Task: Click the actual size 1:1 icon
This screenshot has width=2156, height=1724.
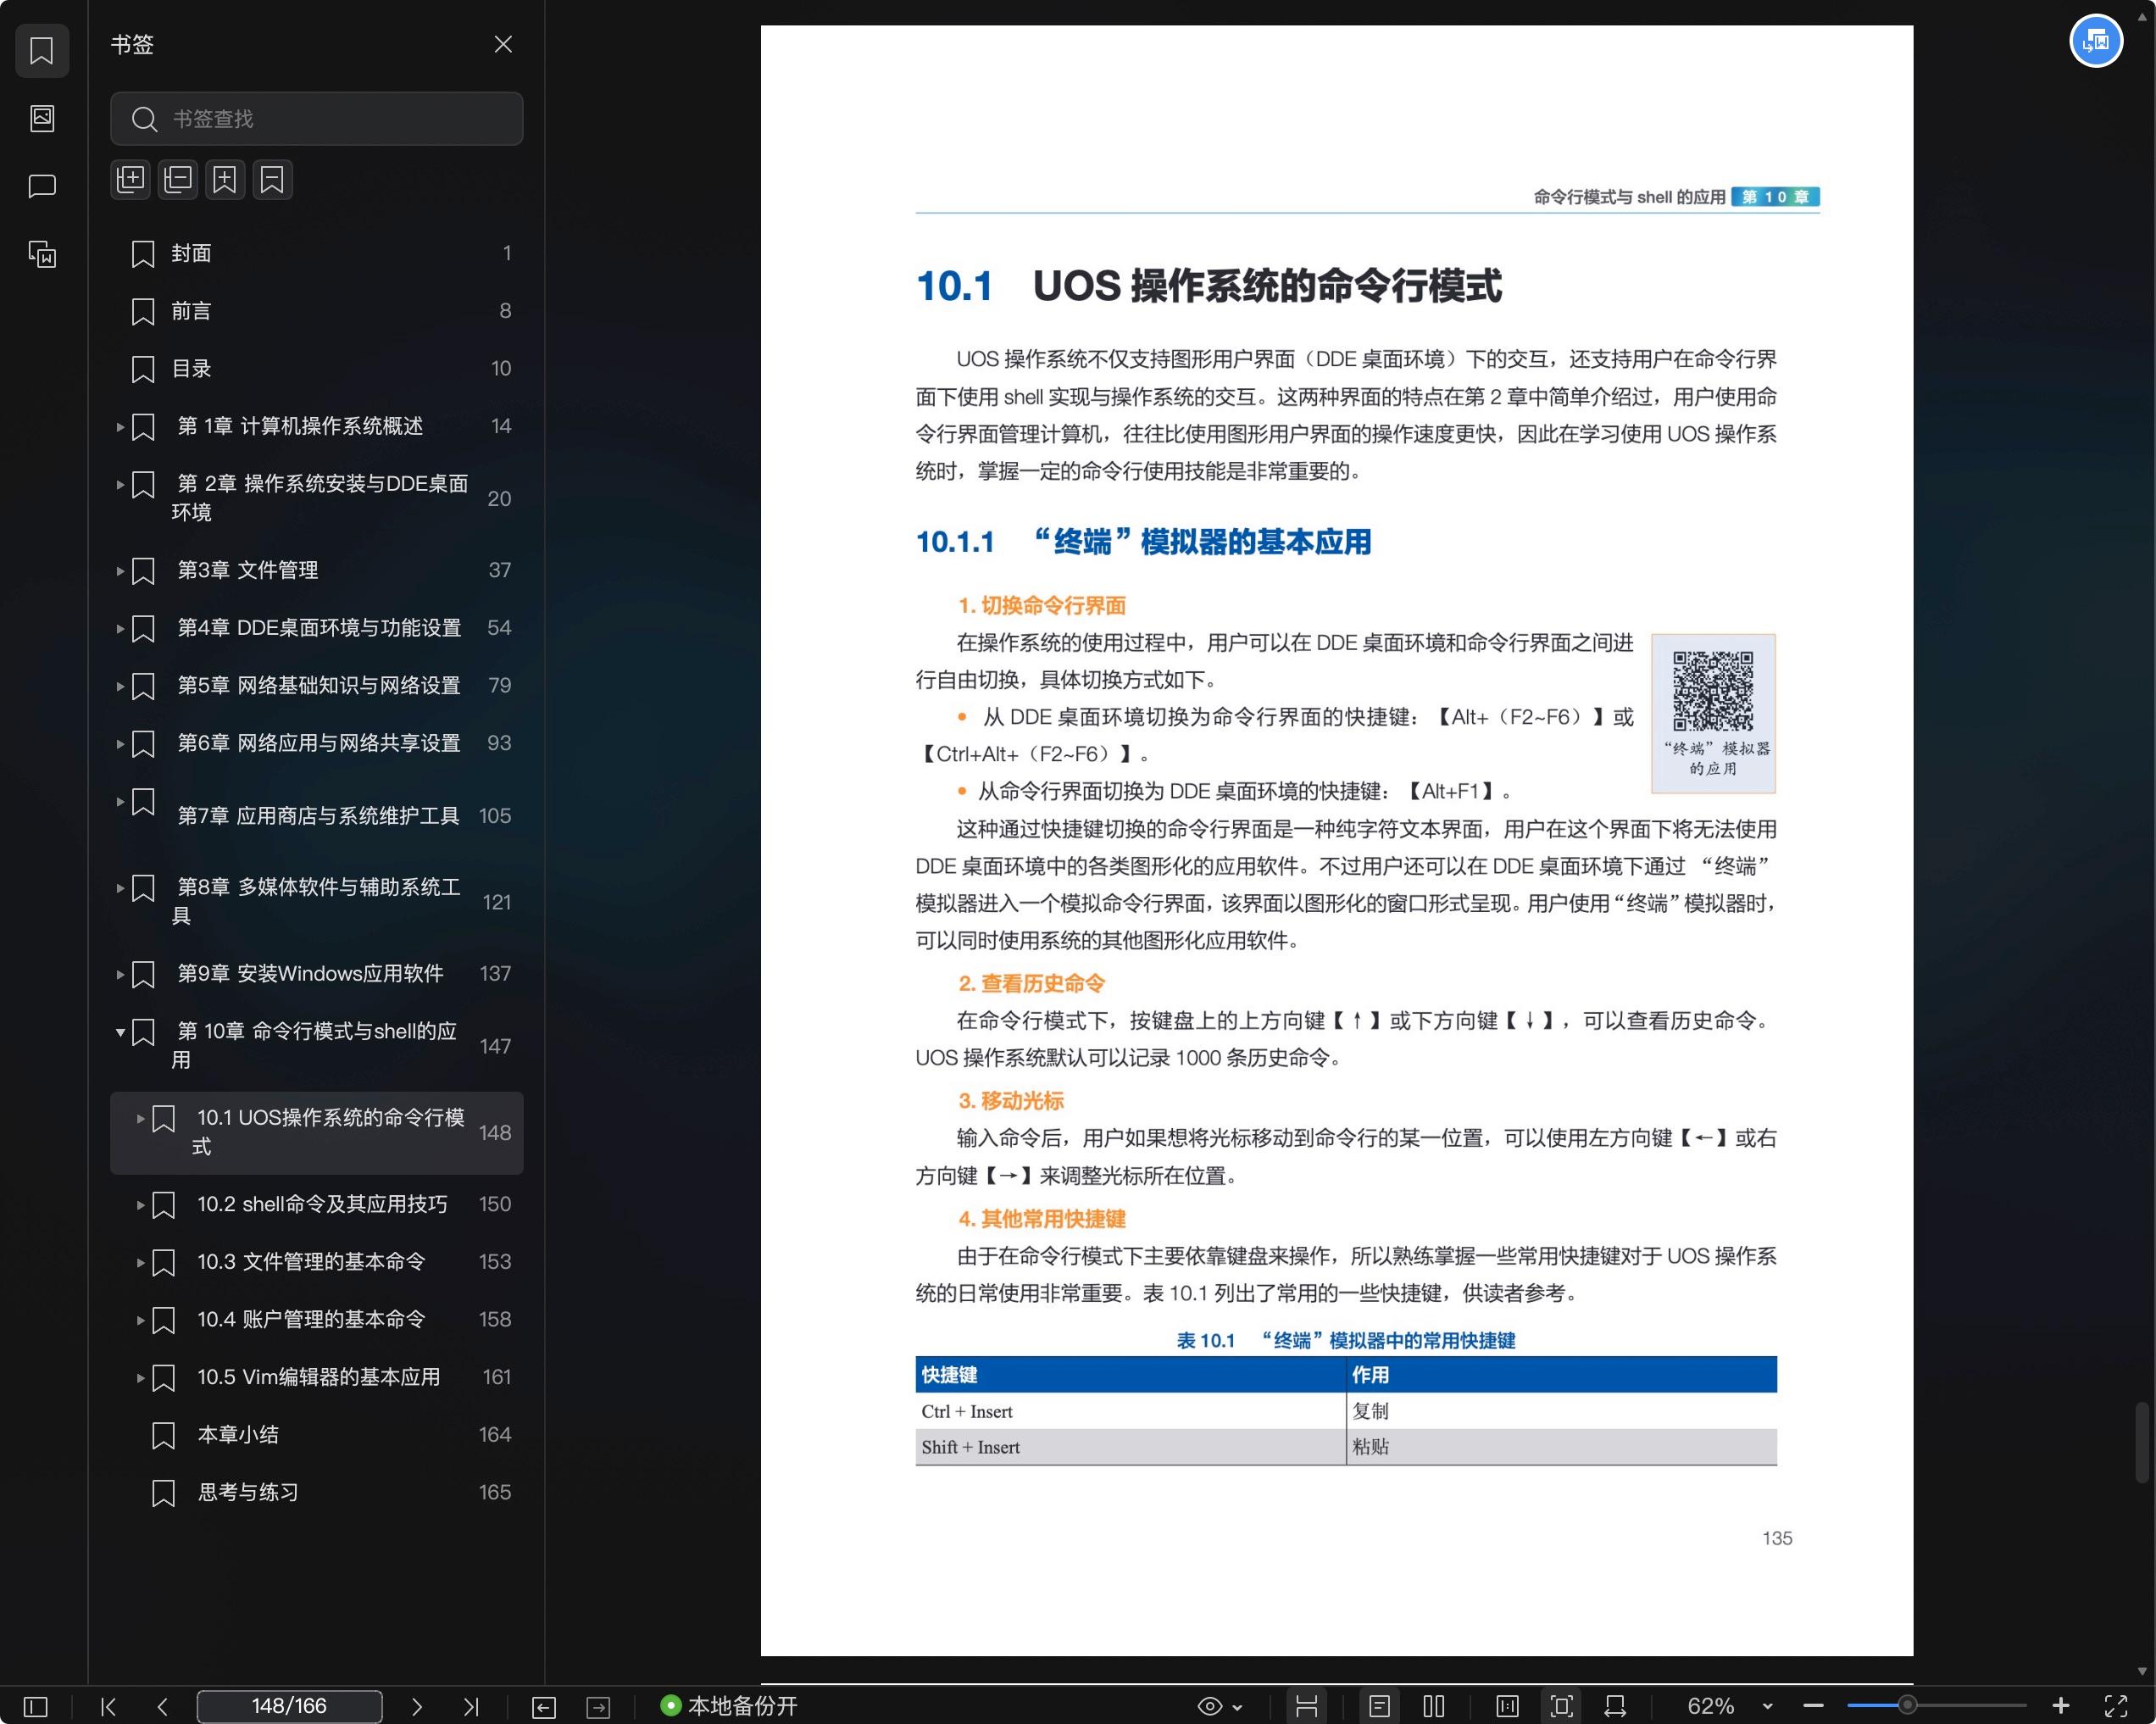Action: [x=1507, y=1706]
